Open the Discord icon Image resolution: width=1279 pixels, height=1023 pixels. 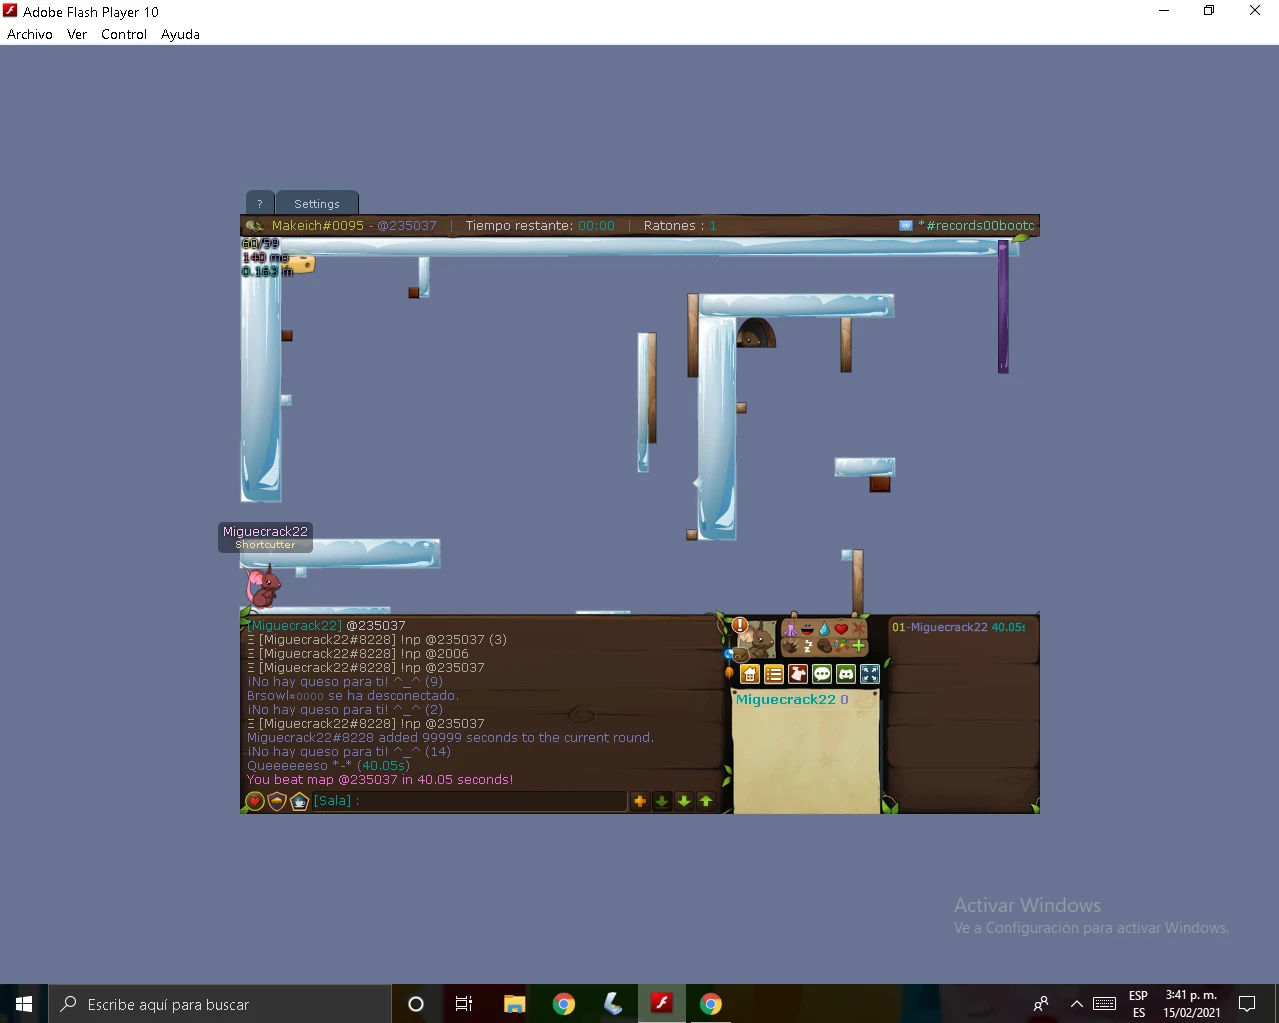846,674
